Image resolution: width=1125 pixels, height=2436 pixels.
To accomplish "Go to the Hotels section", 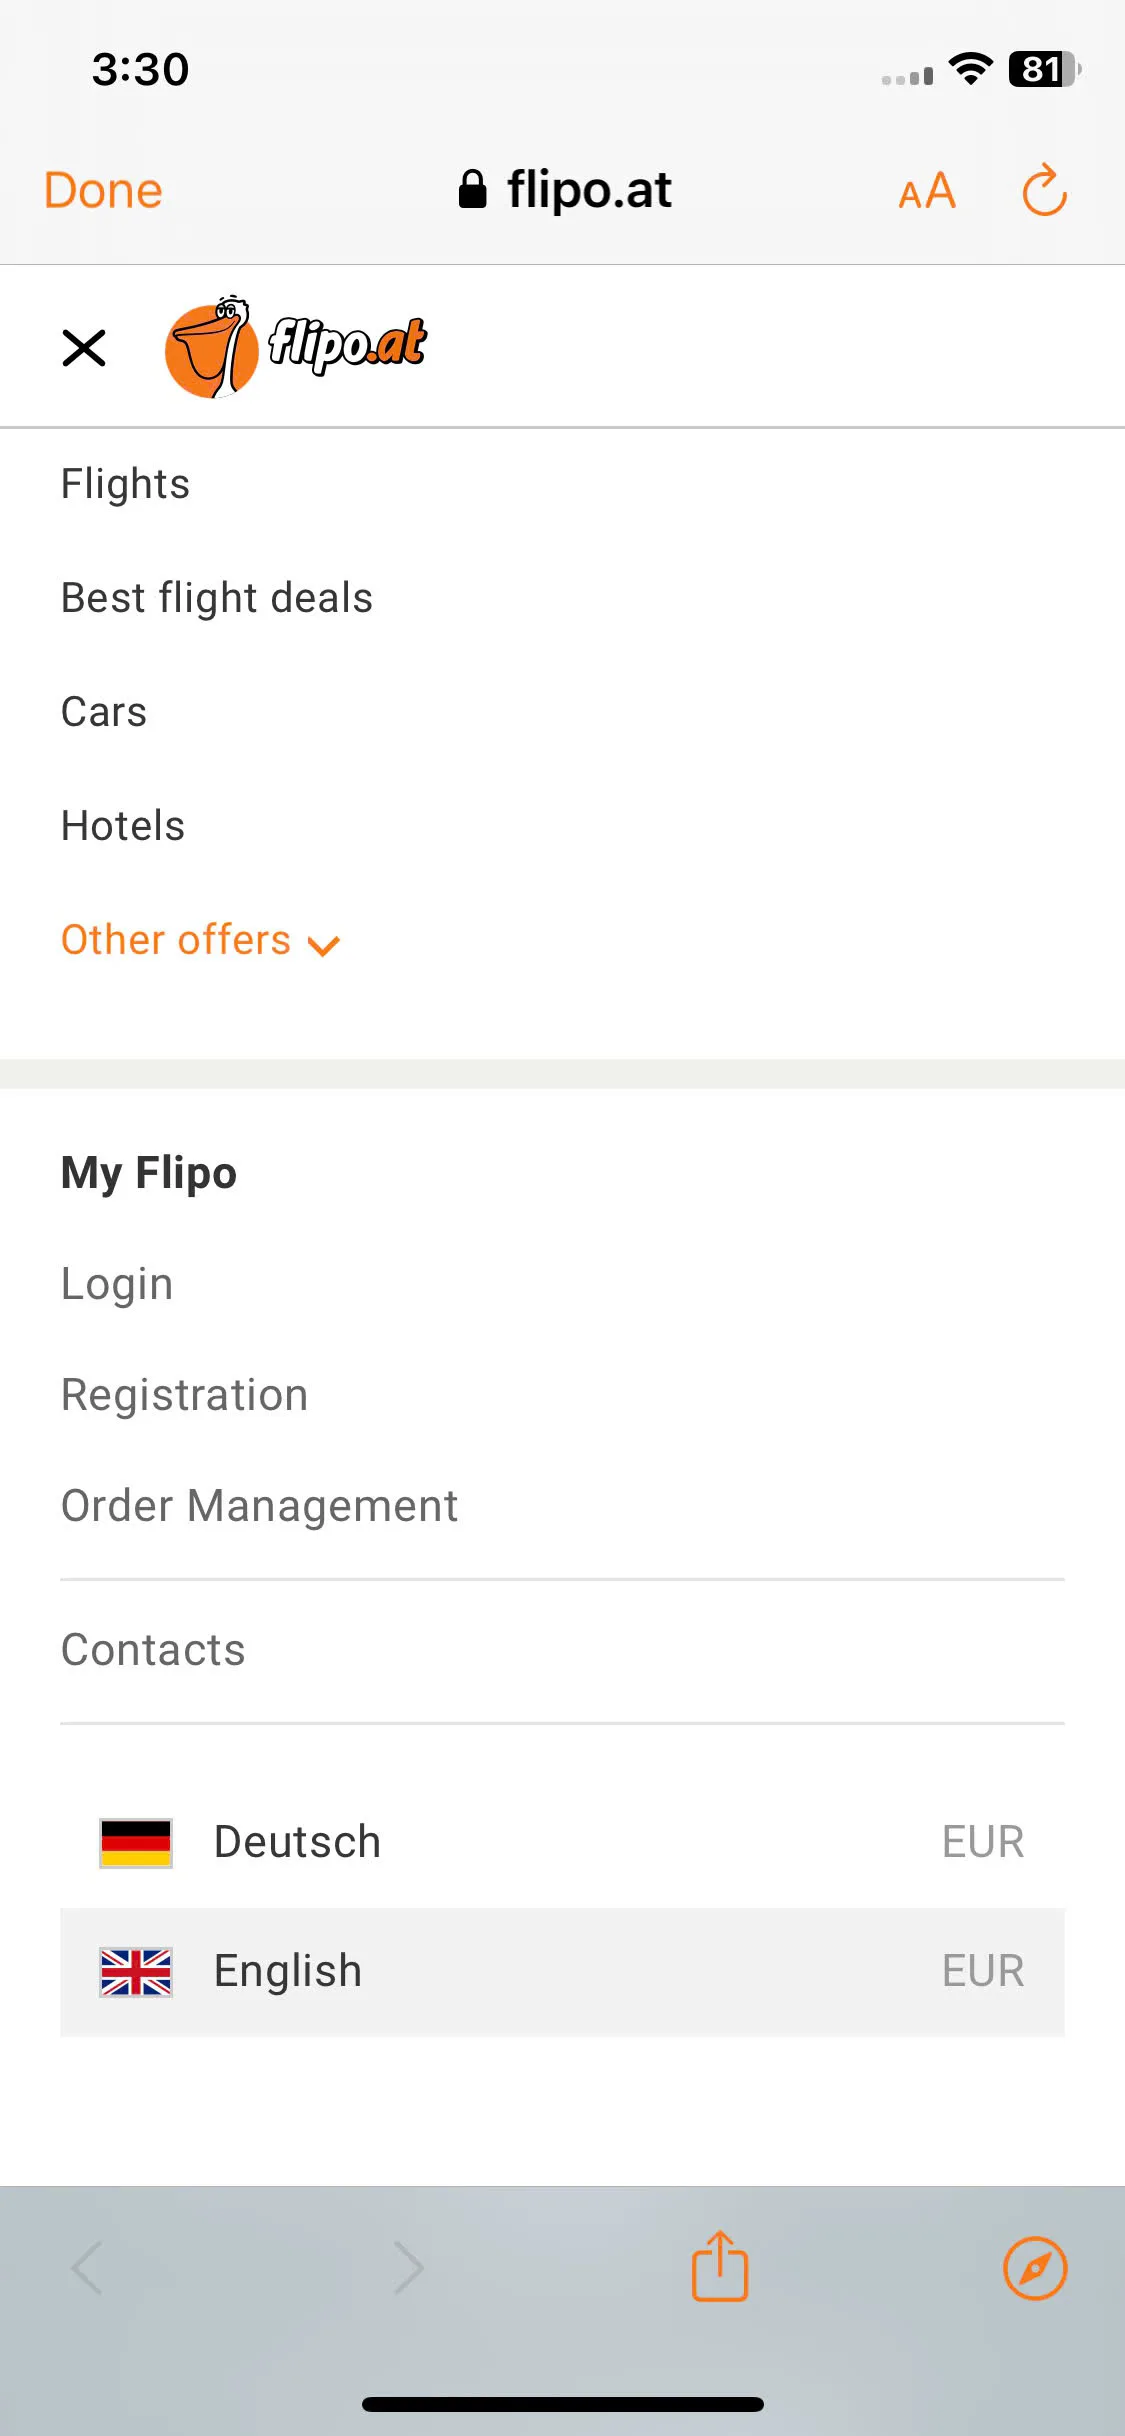I will pyautogui.click(x=123, y=826).
